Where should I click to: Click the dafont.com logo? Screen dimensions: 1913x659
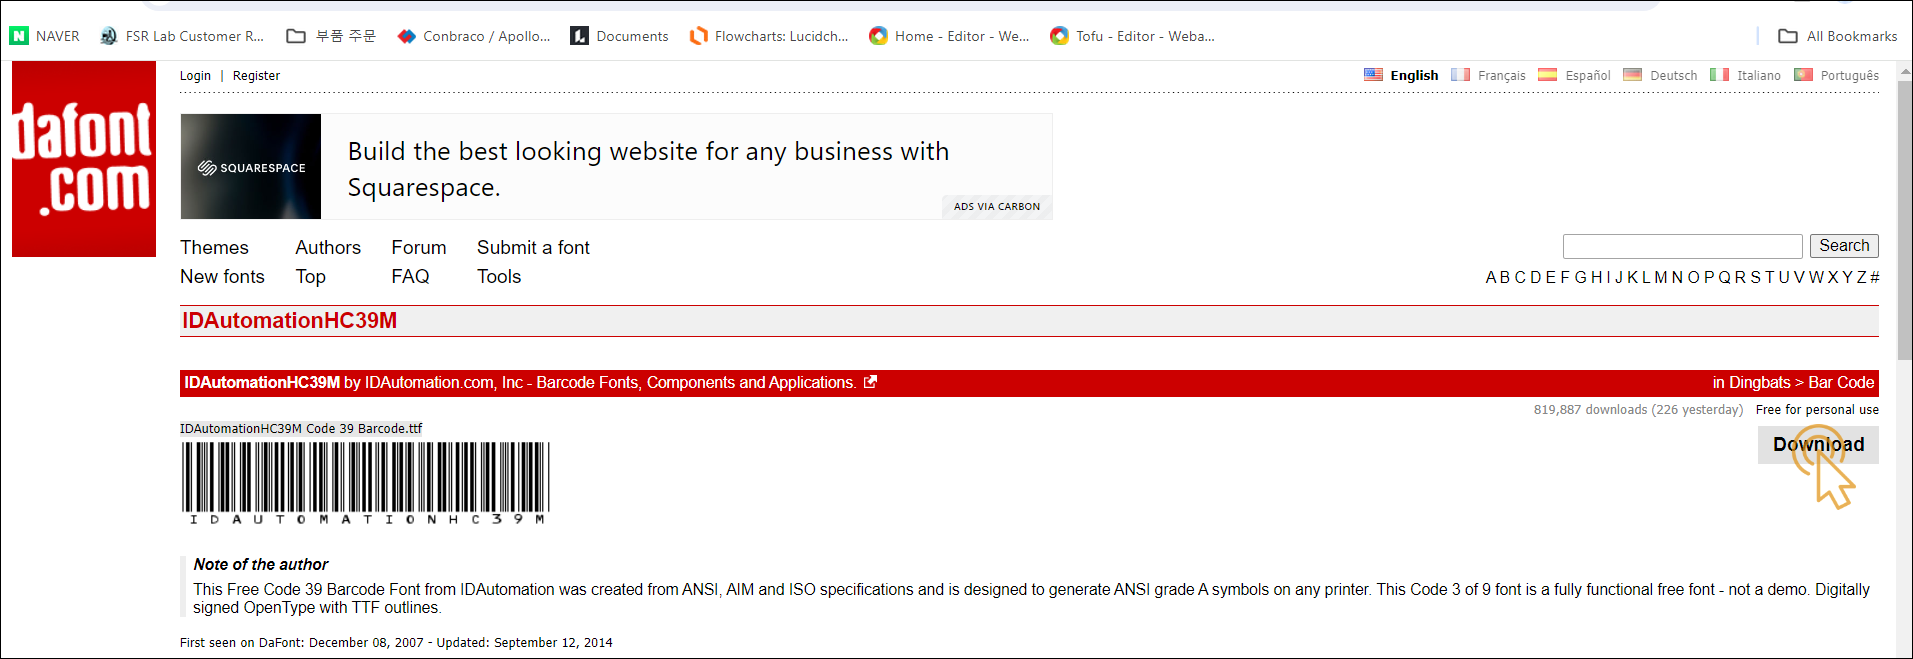tap(84, 159)
